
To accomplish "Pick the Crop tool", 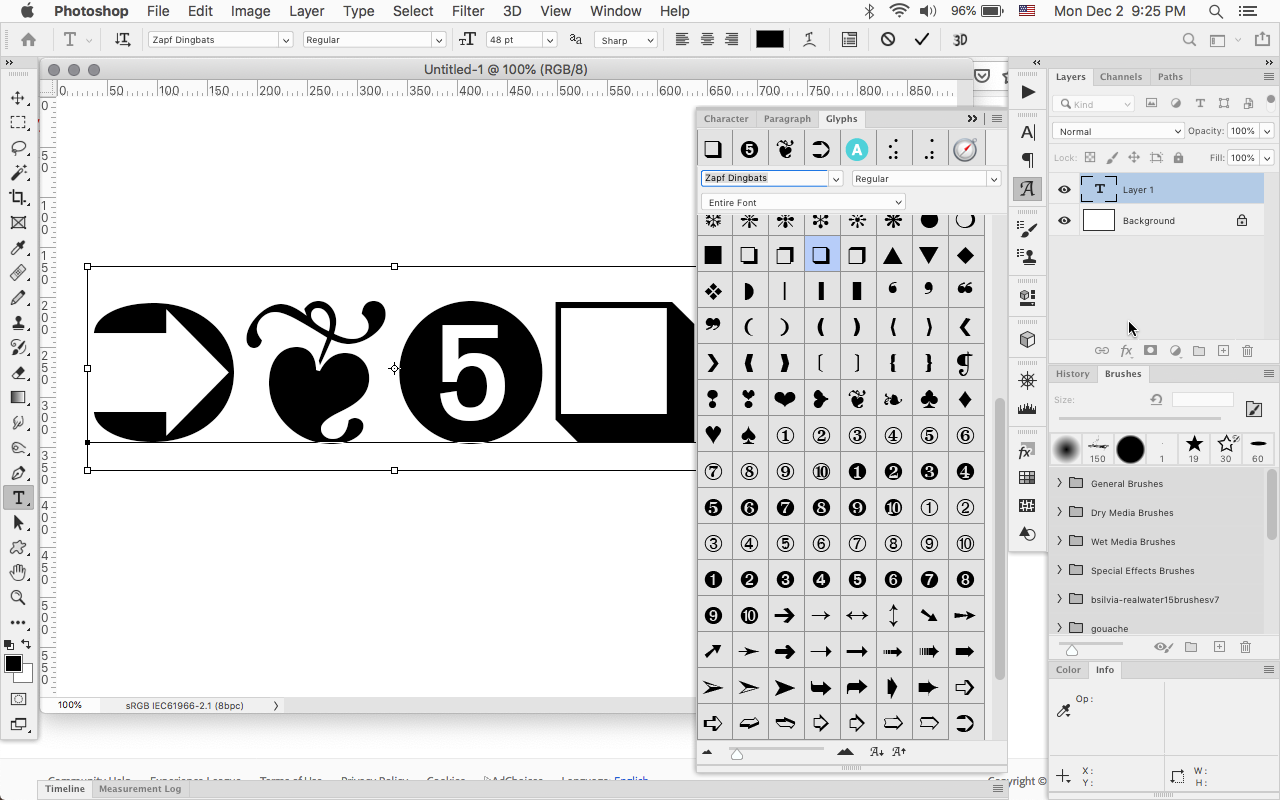I will click(18, 198).
